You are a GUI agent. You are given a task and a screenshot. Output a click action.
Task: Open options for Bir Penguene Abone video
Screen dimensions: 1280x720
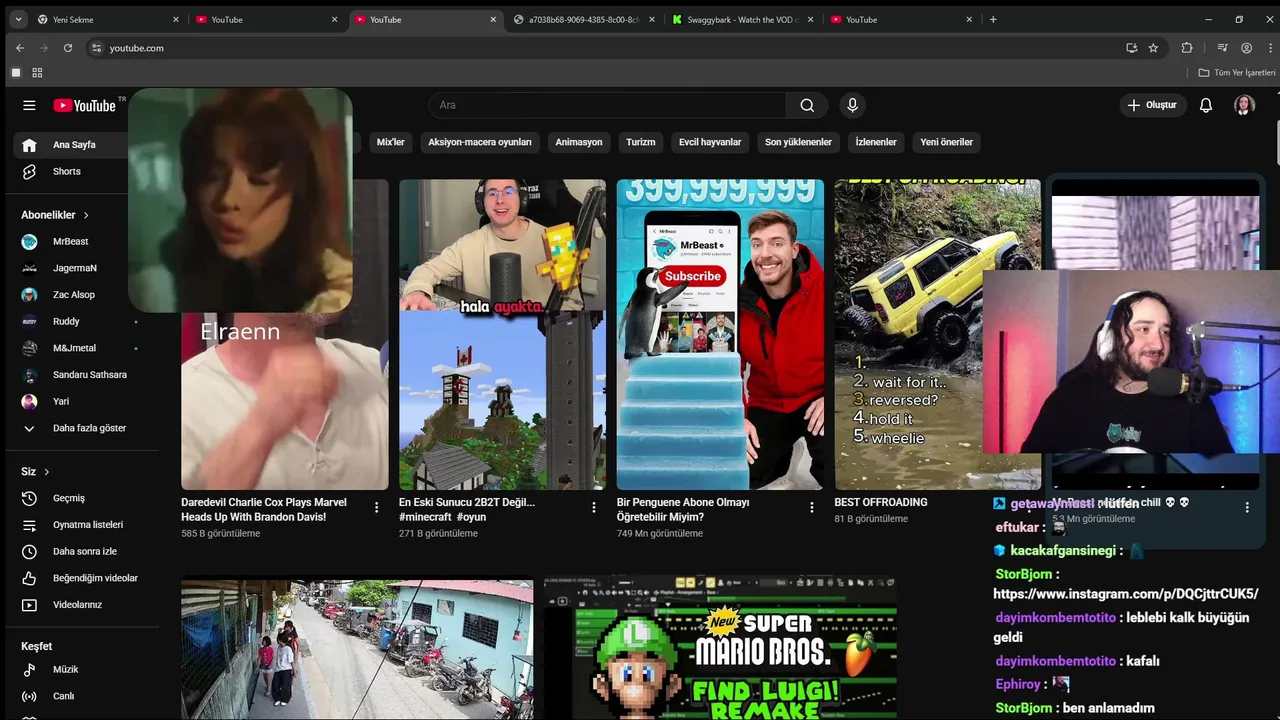pos(811,508)
